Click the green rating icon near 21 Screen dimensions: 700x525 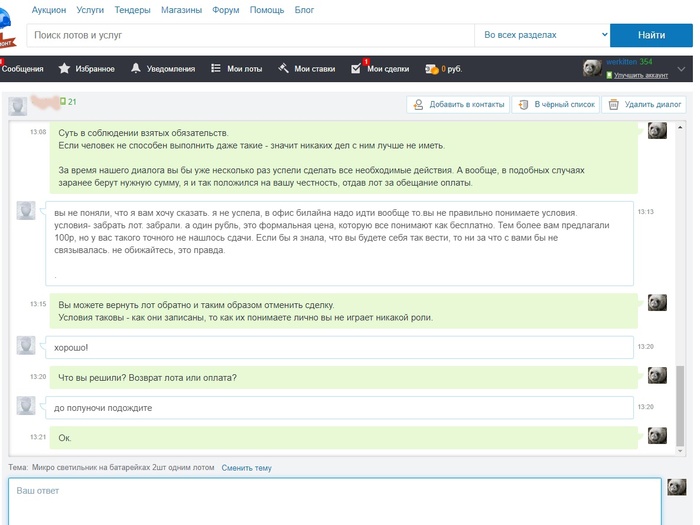pos(63,101)
